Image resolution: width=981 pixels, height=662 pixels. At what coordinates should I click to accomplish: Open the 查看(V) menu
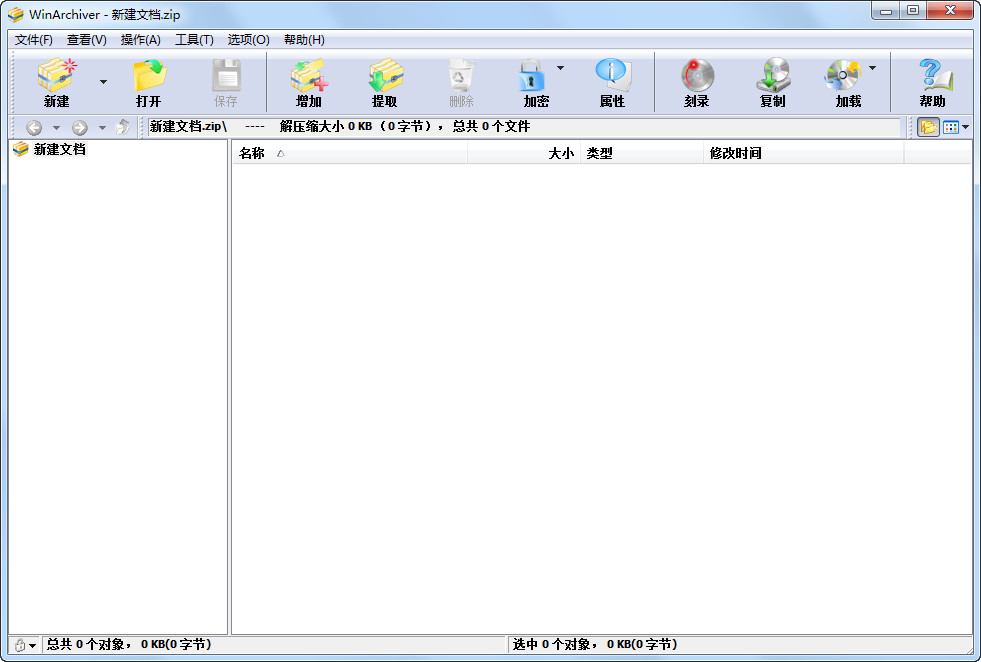click(87, 40)
